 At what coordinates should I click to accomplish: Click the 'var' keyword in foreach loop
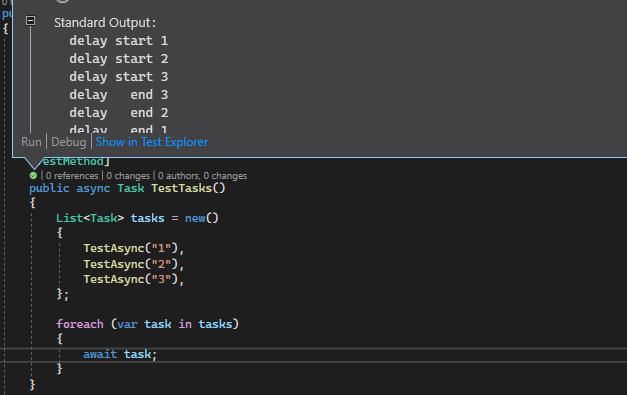pyautogui.click(x=127, y=324)
